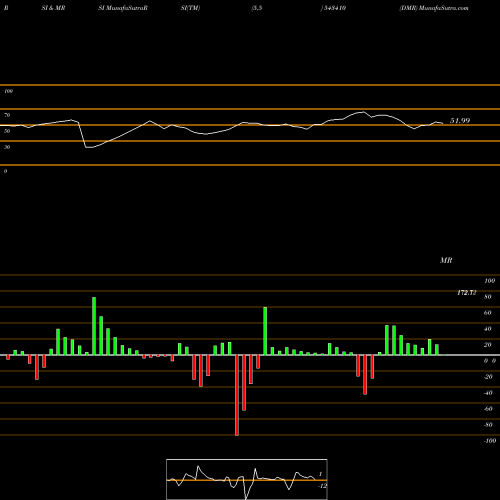Click the RSI value label 51.99
The width and height of the screenshot is (500, 500).
tap(460, 121)
